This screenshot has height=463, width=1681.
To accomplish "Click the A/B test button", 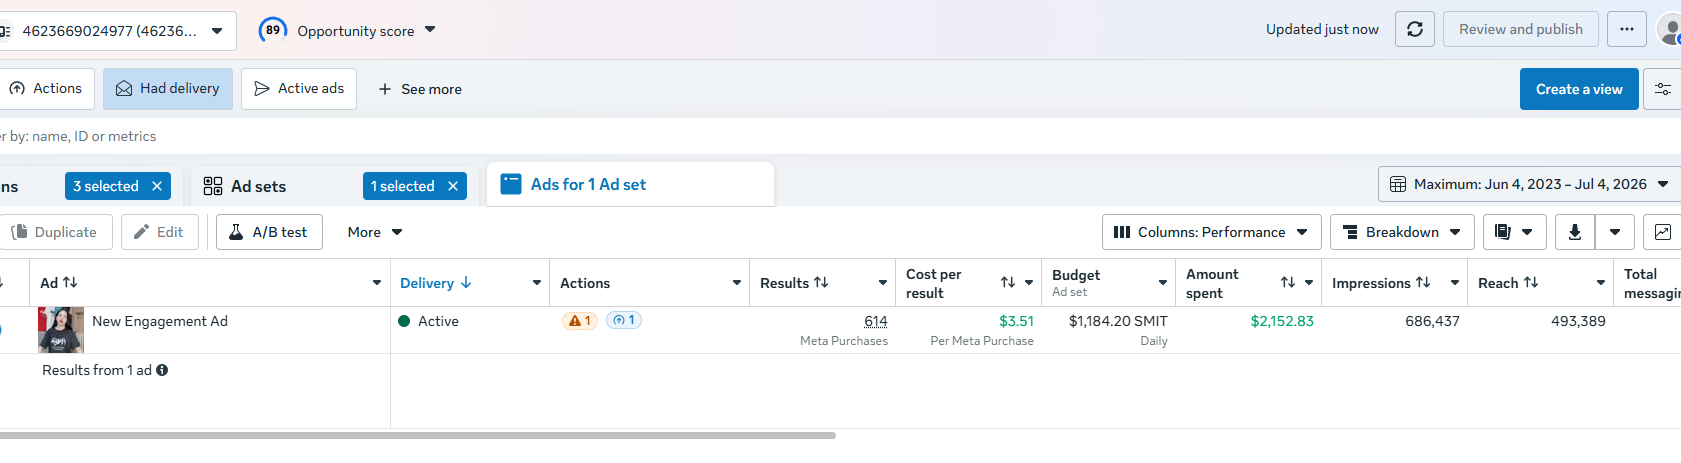I will click(269, 232).
